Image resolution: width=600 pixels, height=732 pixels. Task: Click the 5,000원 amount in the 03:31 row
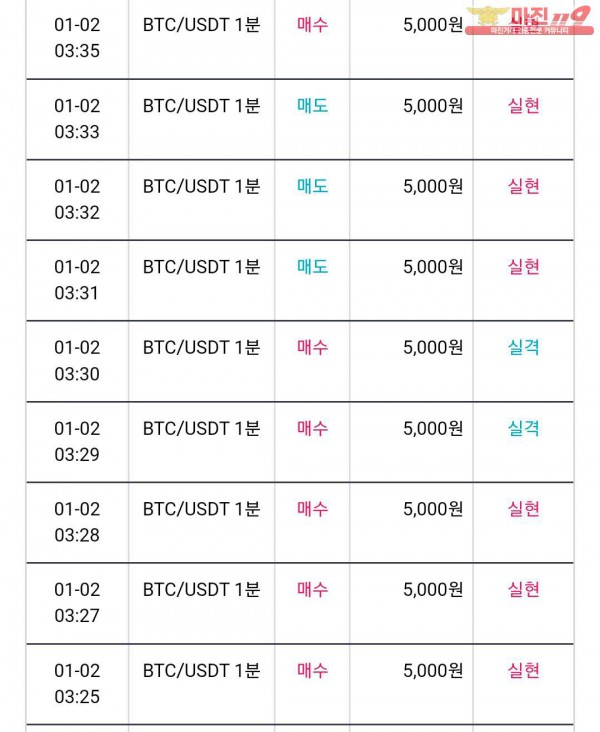[x=433, y=267]
